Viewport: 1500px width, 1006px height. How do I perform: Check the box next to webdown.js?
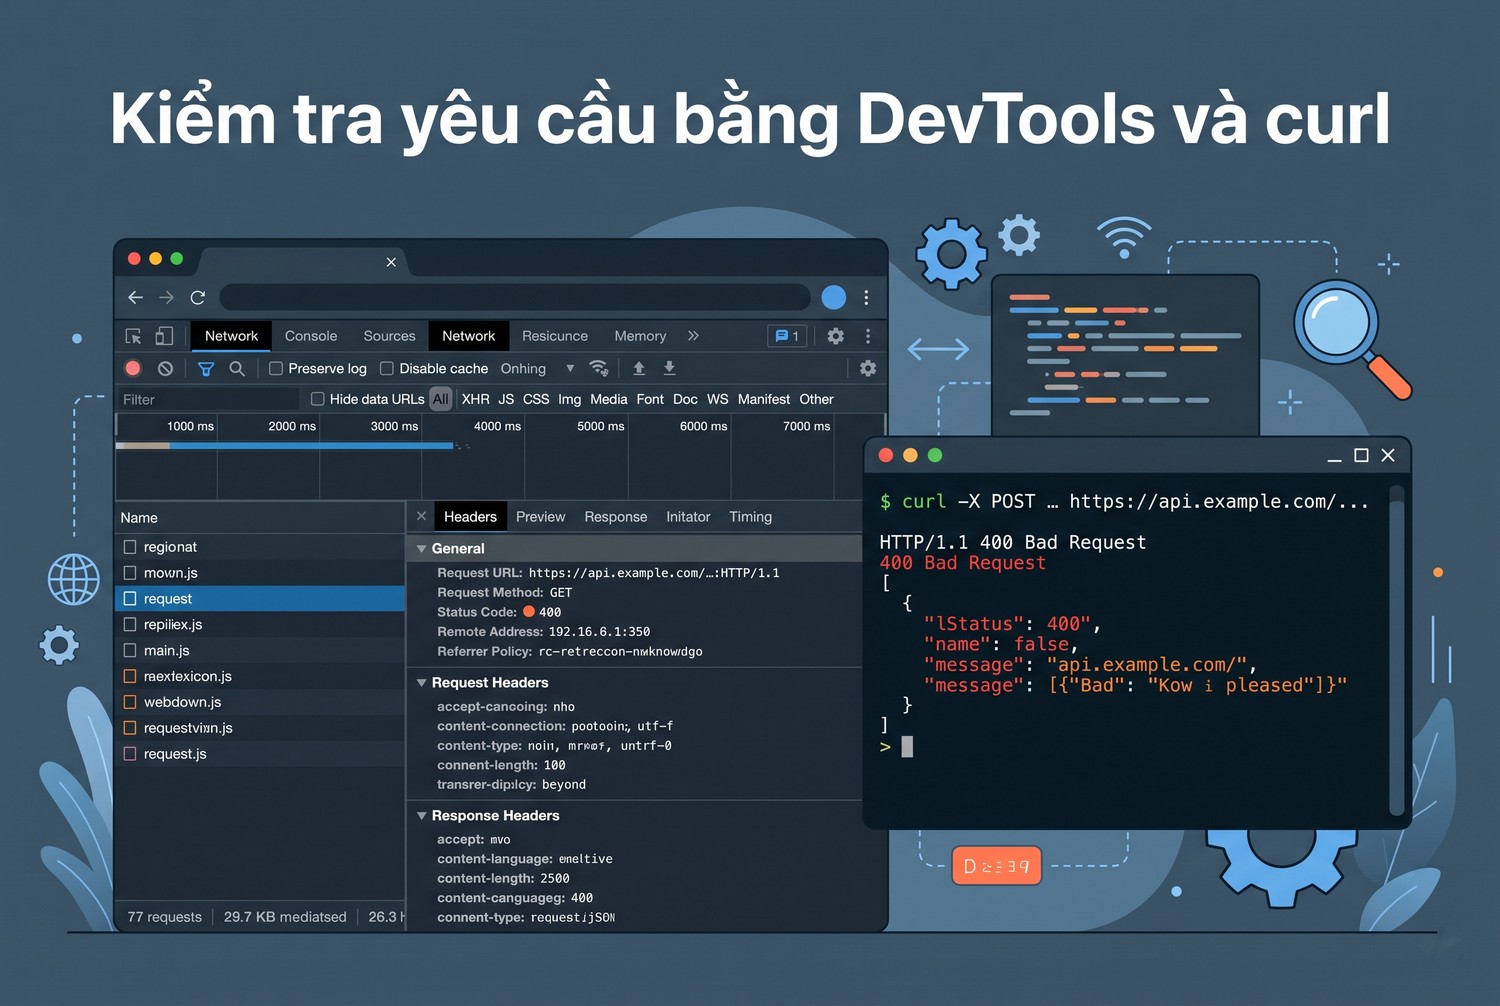coord(130,702)
